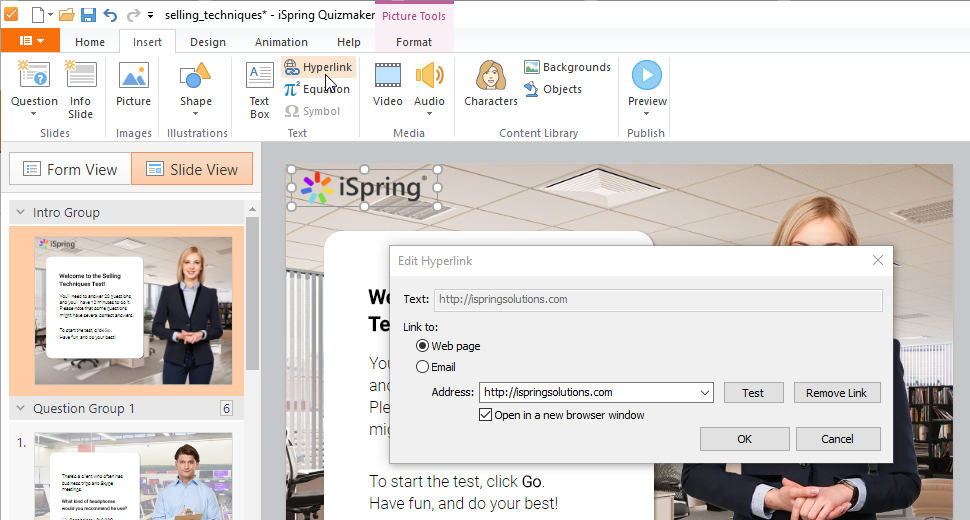Screen dimensions: 970x520
Task: Click the Question icon in the Slides group
Action: click(x=34, y=75)
